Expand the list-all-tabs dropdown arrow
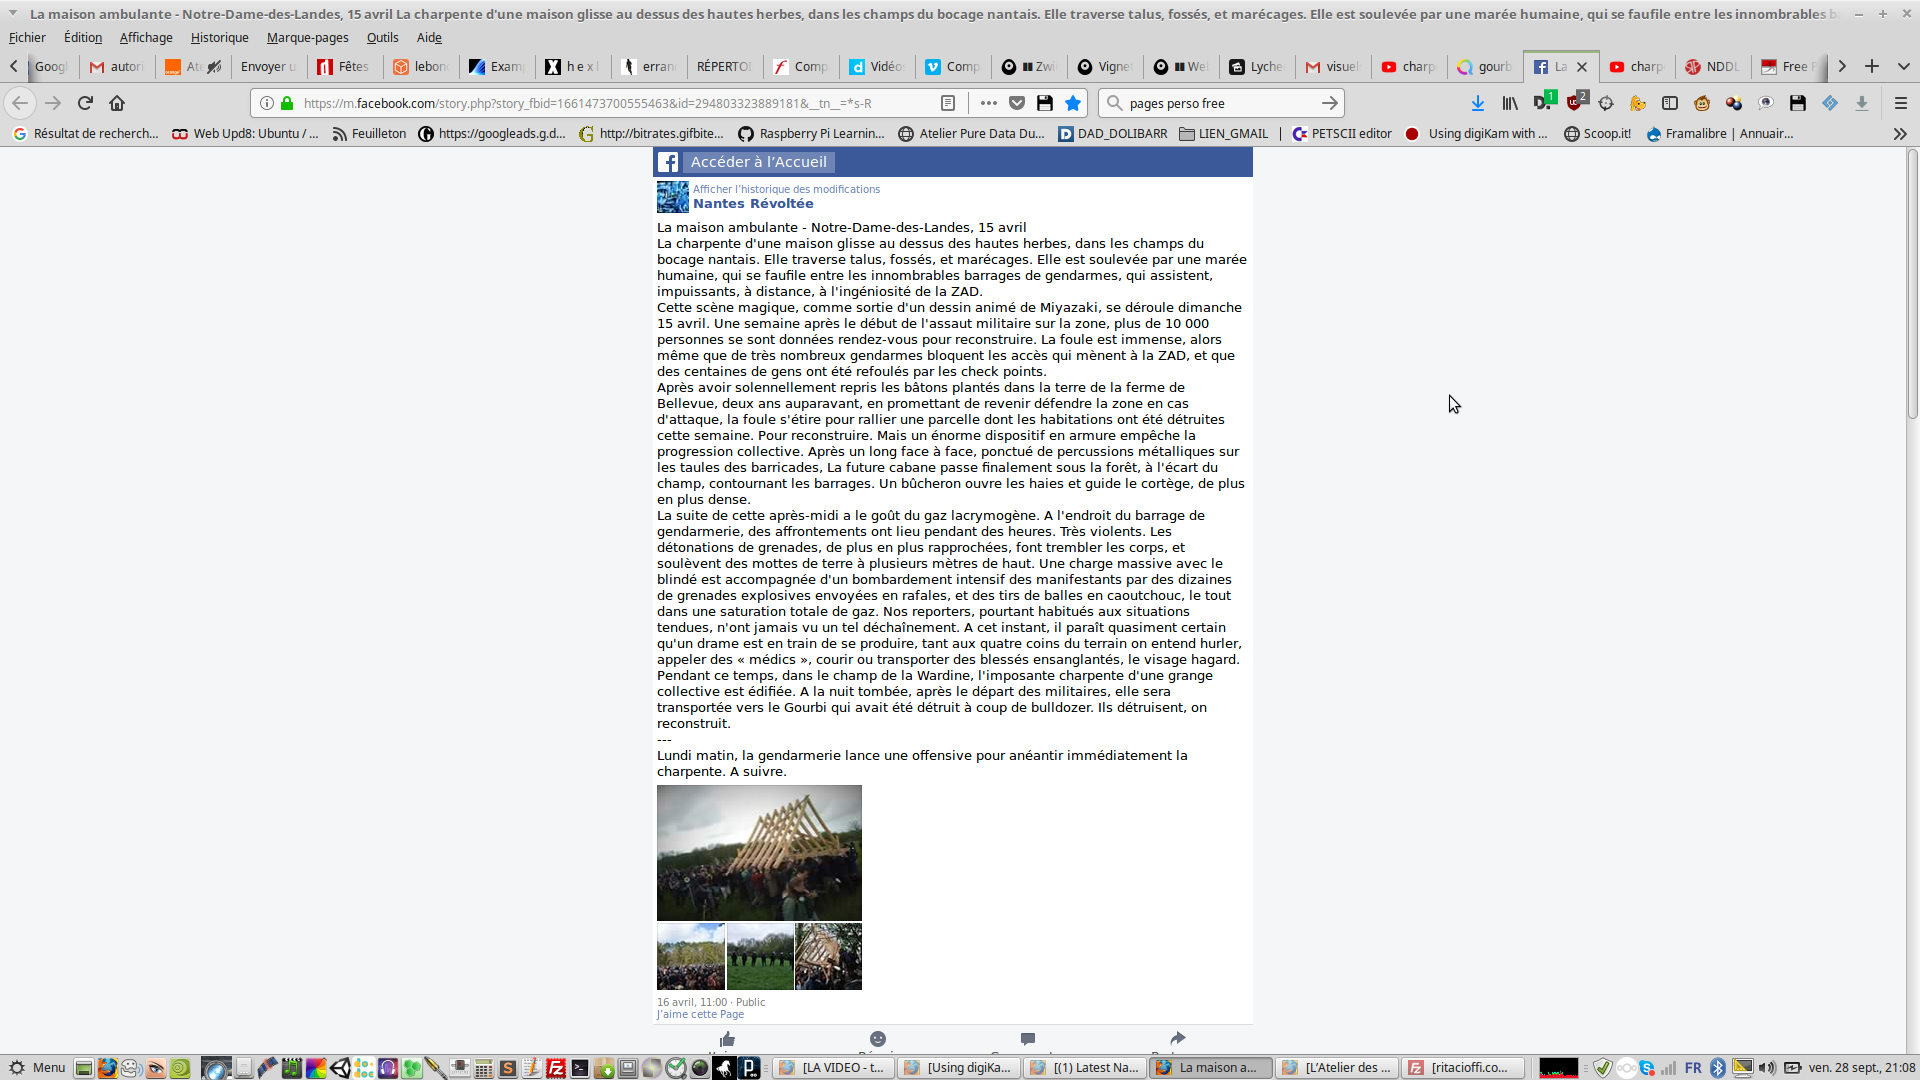The height and width of the screenshot is (1080, 1920). 1903,66
